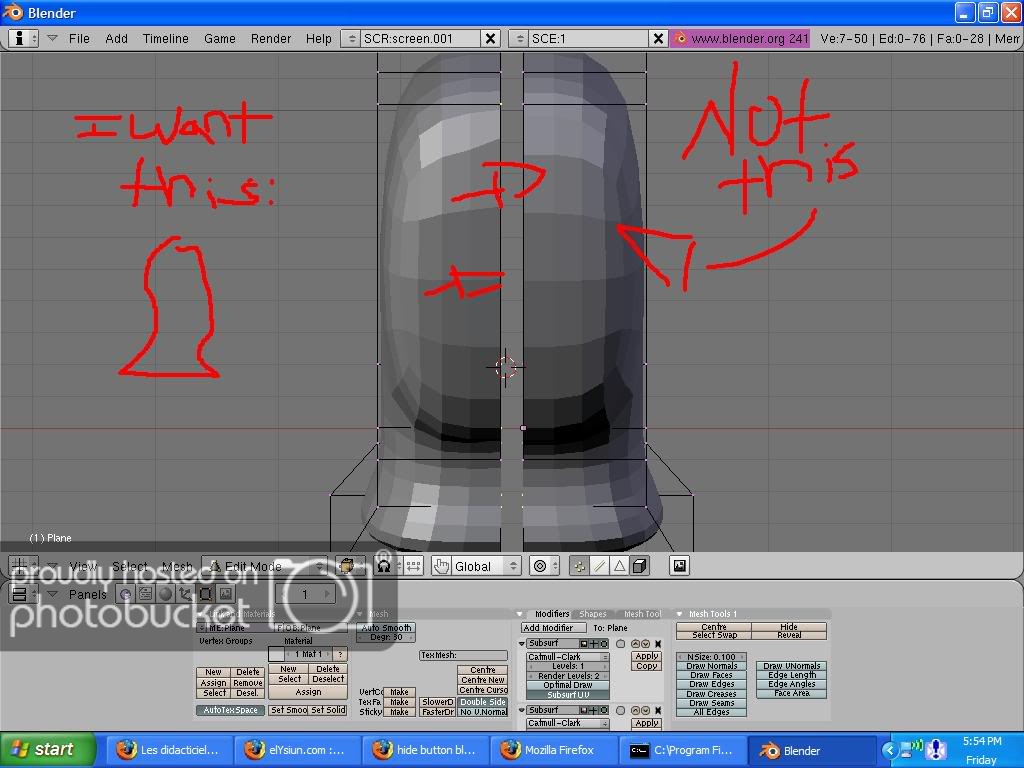Open the Edit Mode selector dropdown

tap(264, 566)
